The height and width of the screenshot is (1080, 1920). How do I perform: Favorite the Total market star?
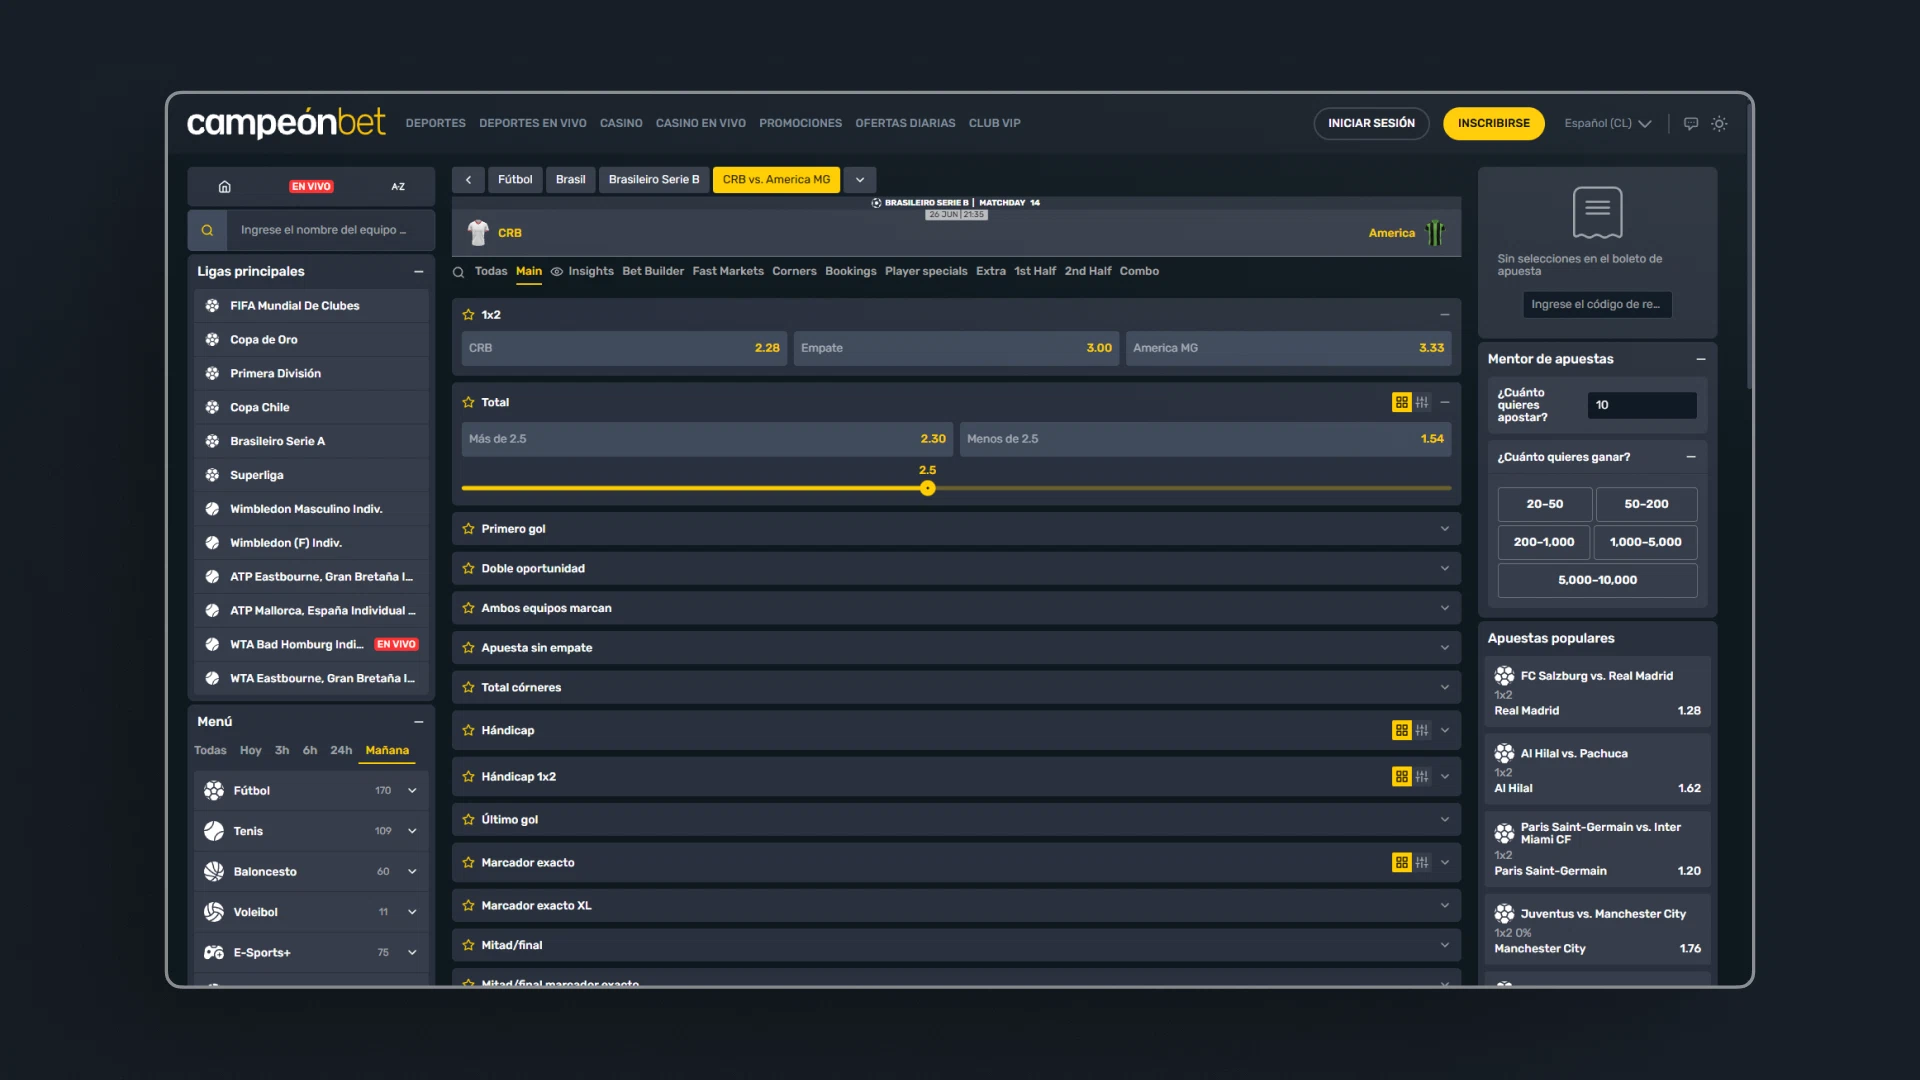coord(468,402)
